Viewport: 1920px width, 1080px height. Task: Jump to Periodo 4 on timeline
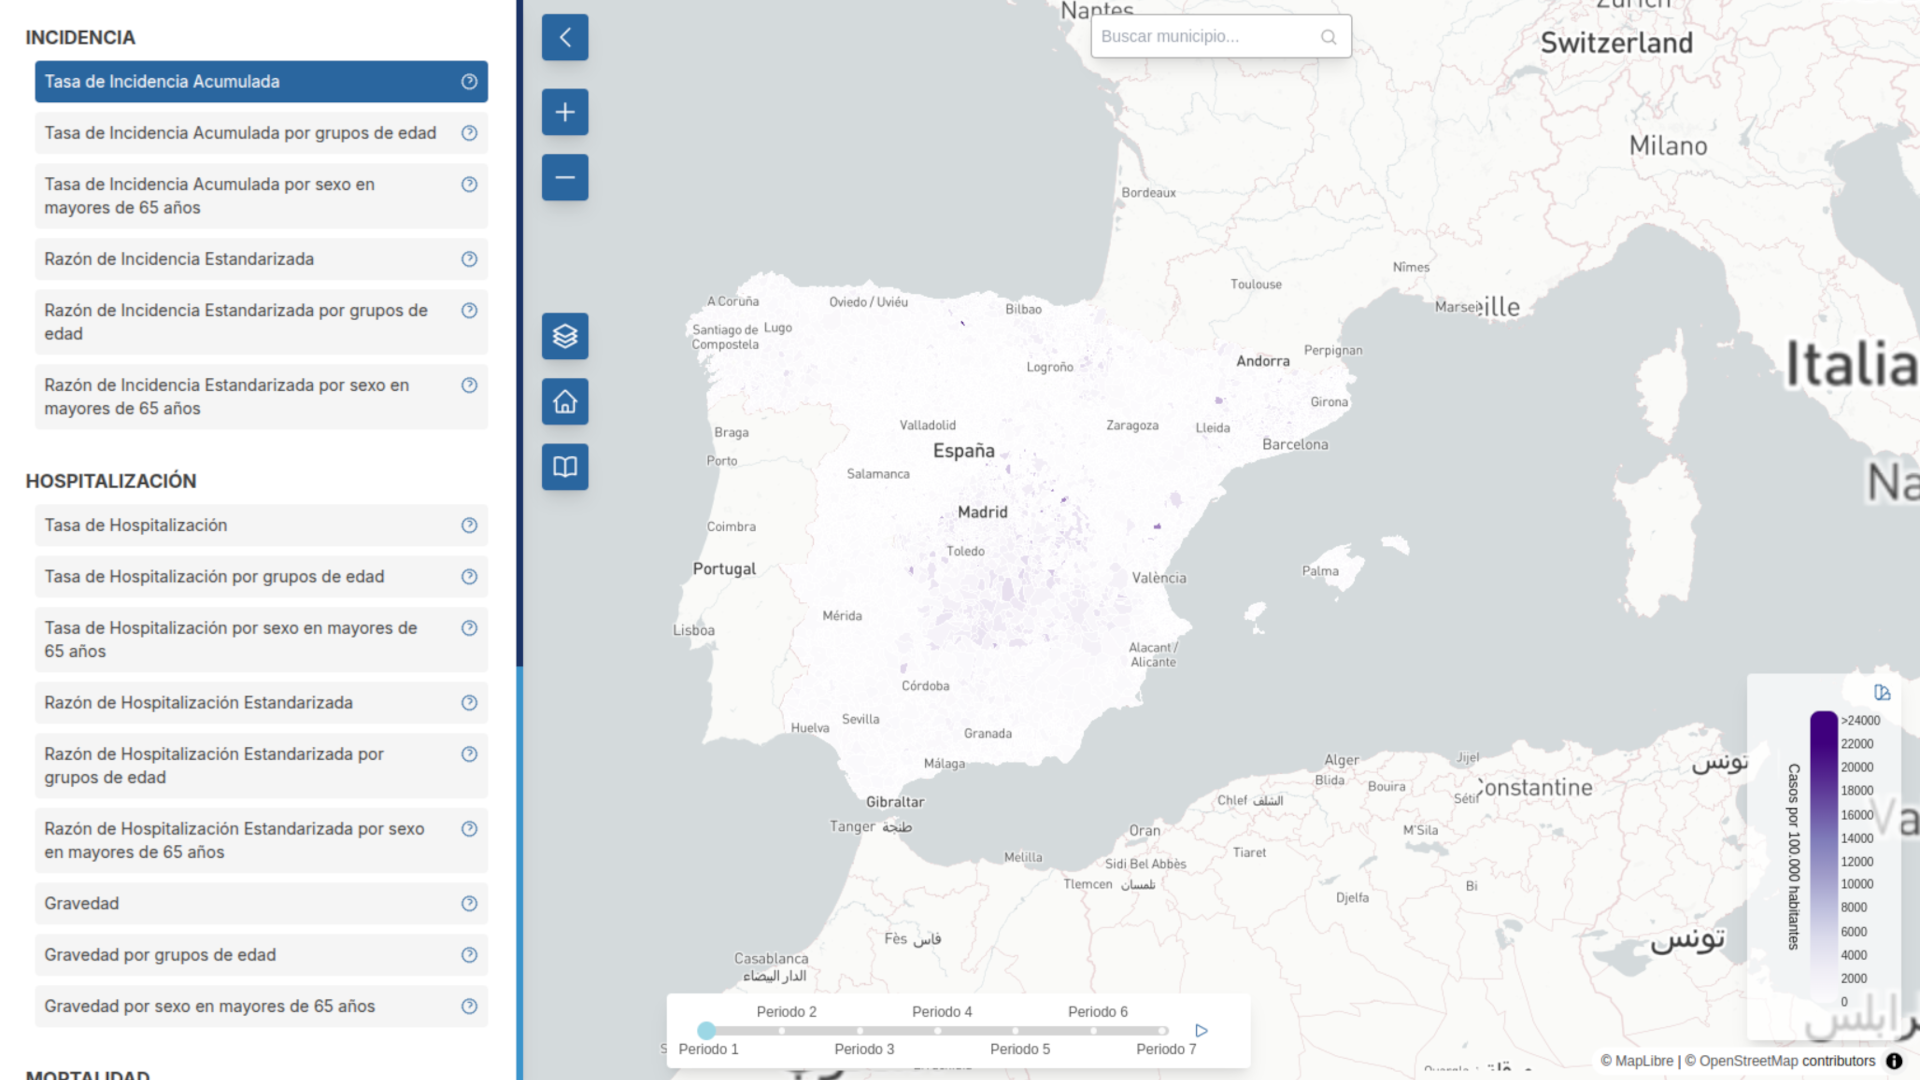coord(942,1012)
